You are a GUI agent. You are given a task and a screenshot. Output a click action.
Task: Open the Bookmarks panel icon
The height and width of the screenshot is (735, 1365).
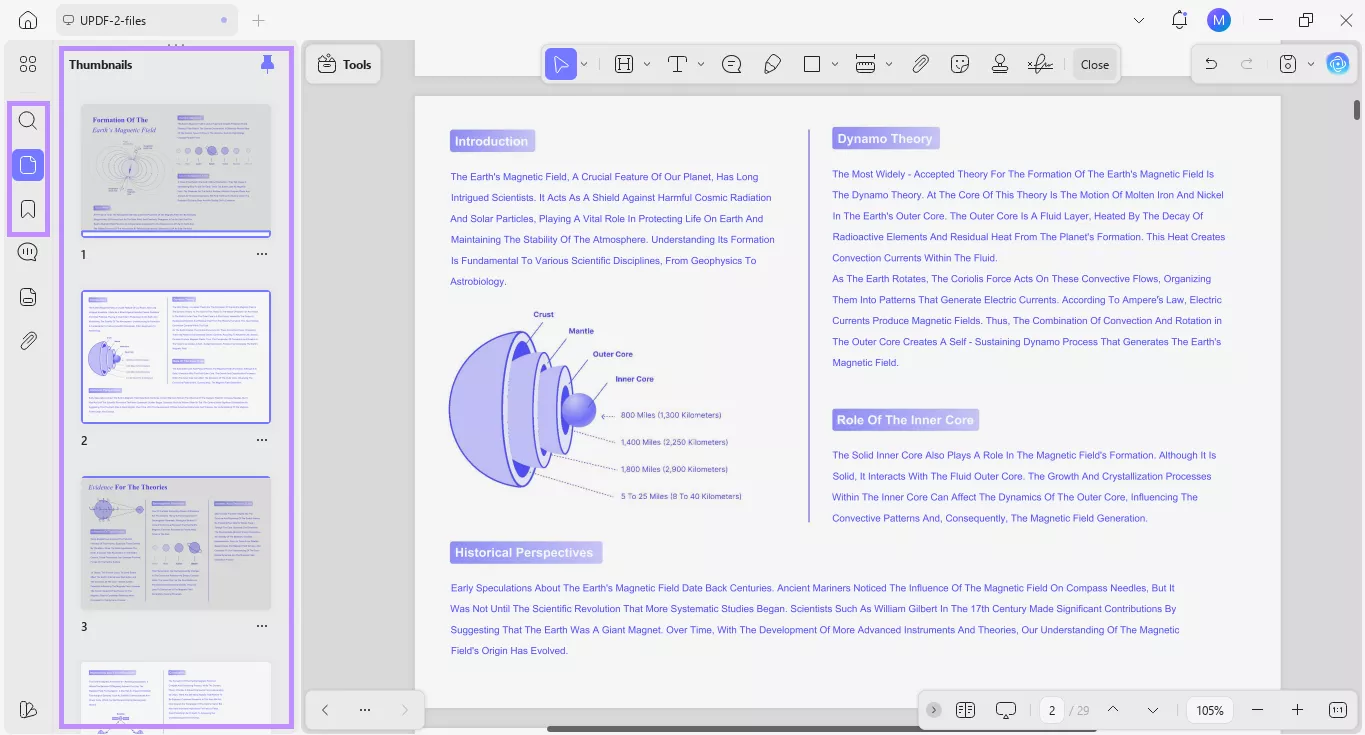tap(28, 209)
